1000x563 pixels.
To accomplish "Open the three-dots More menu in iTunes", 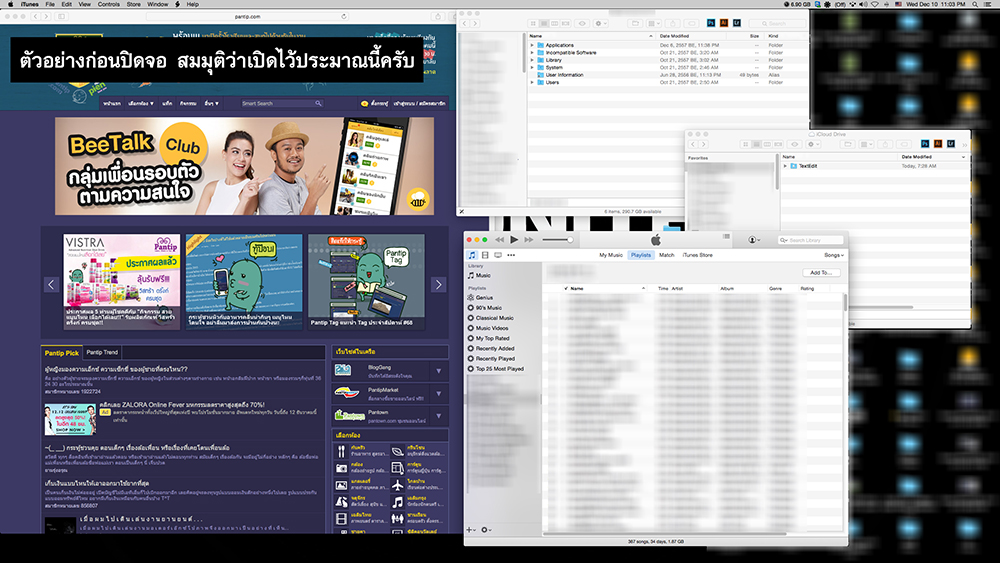I will [x=511, y=255].
